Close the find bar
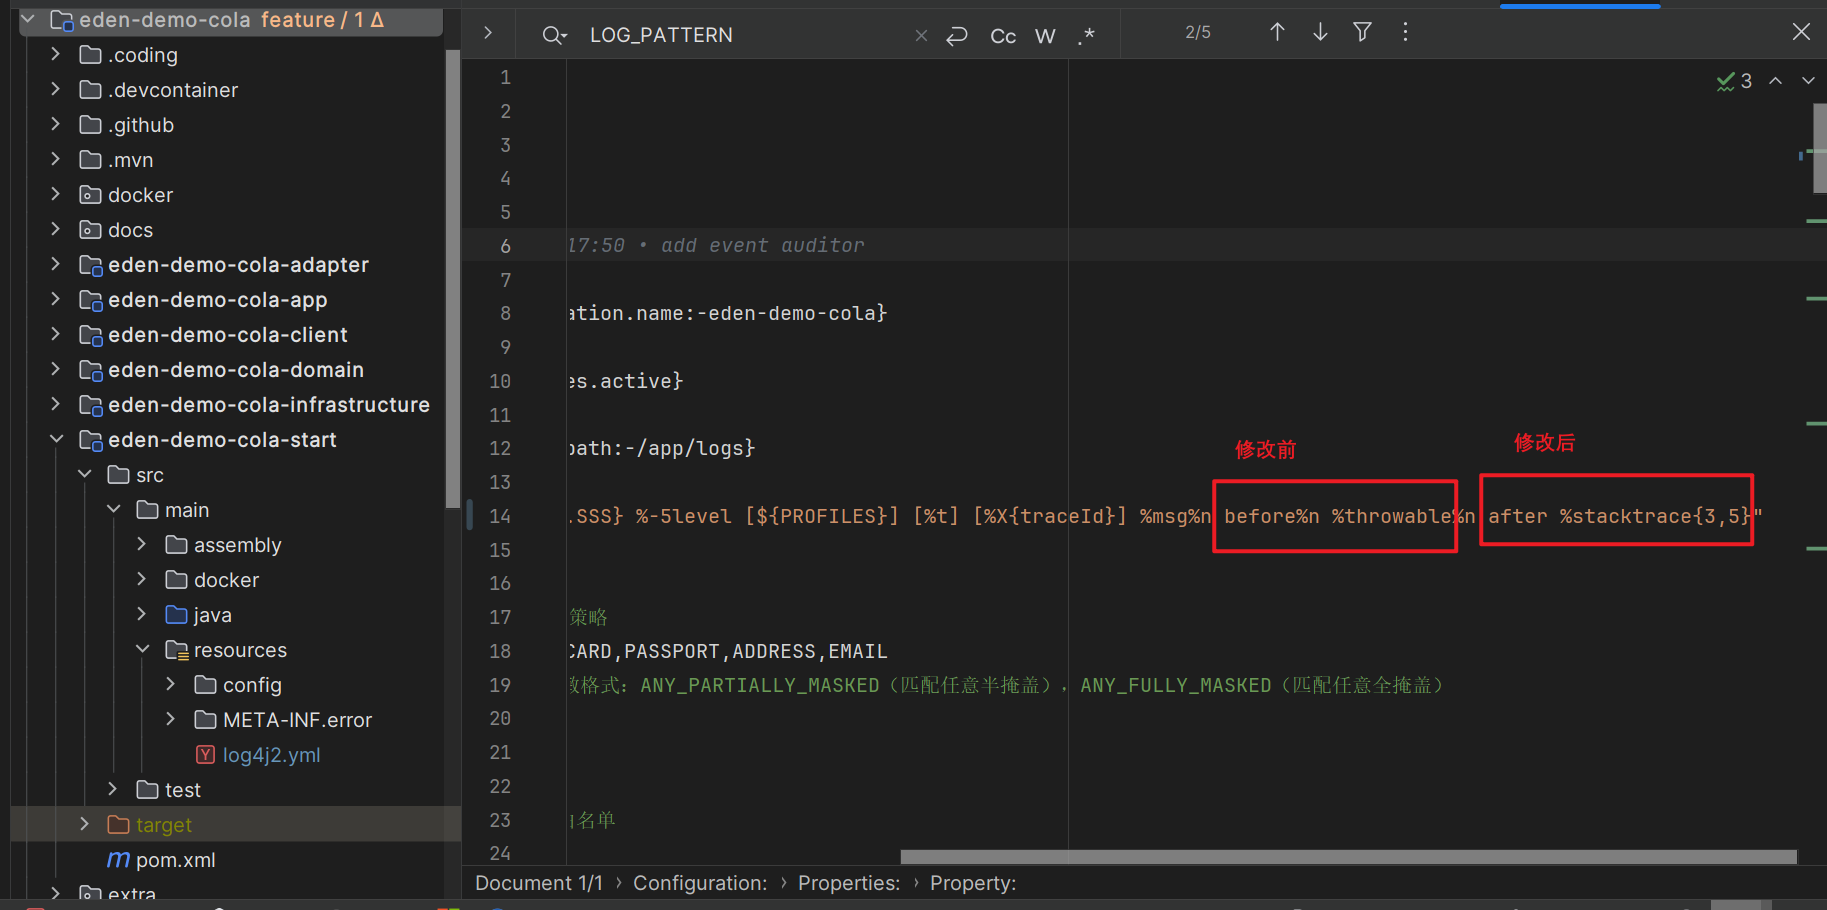The width and height of the screenshot is (1827, 910). 1801,32
